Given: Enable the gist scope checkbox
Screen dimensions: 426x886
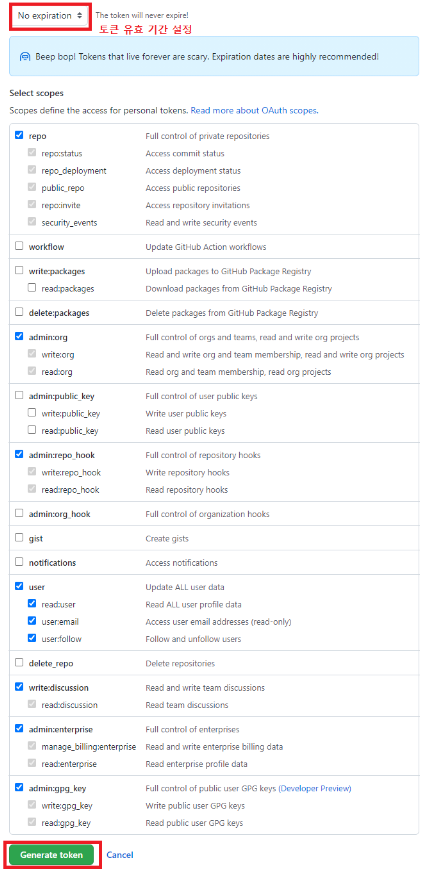Looking at the screenshot, I should click(19, 538).
